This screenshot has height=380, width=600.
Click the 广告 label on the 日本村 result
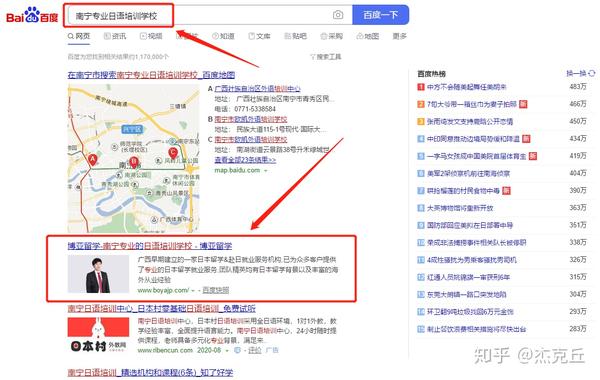[272, 350]
